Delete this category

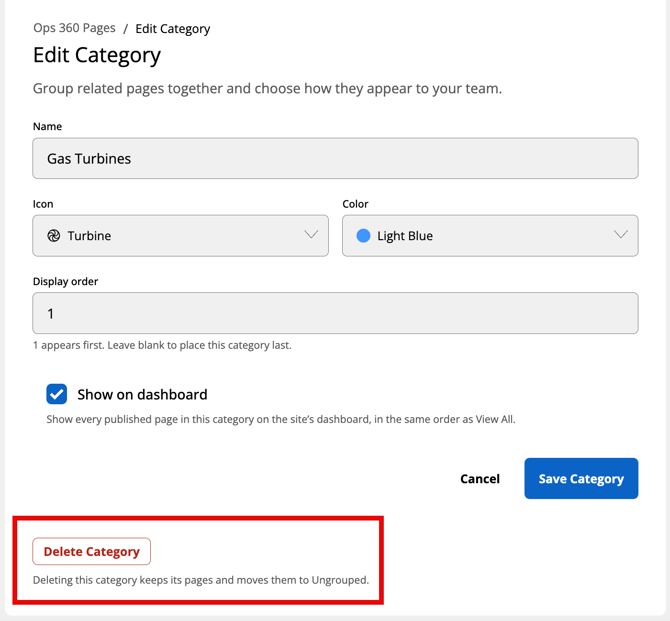point(91,551)
